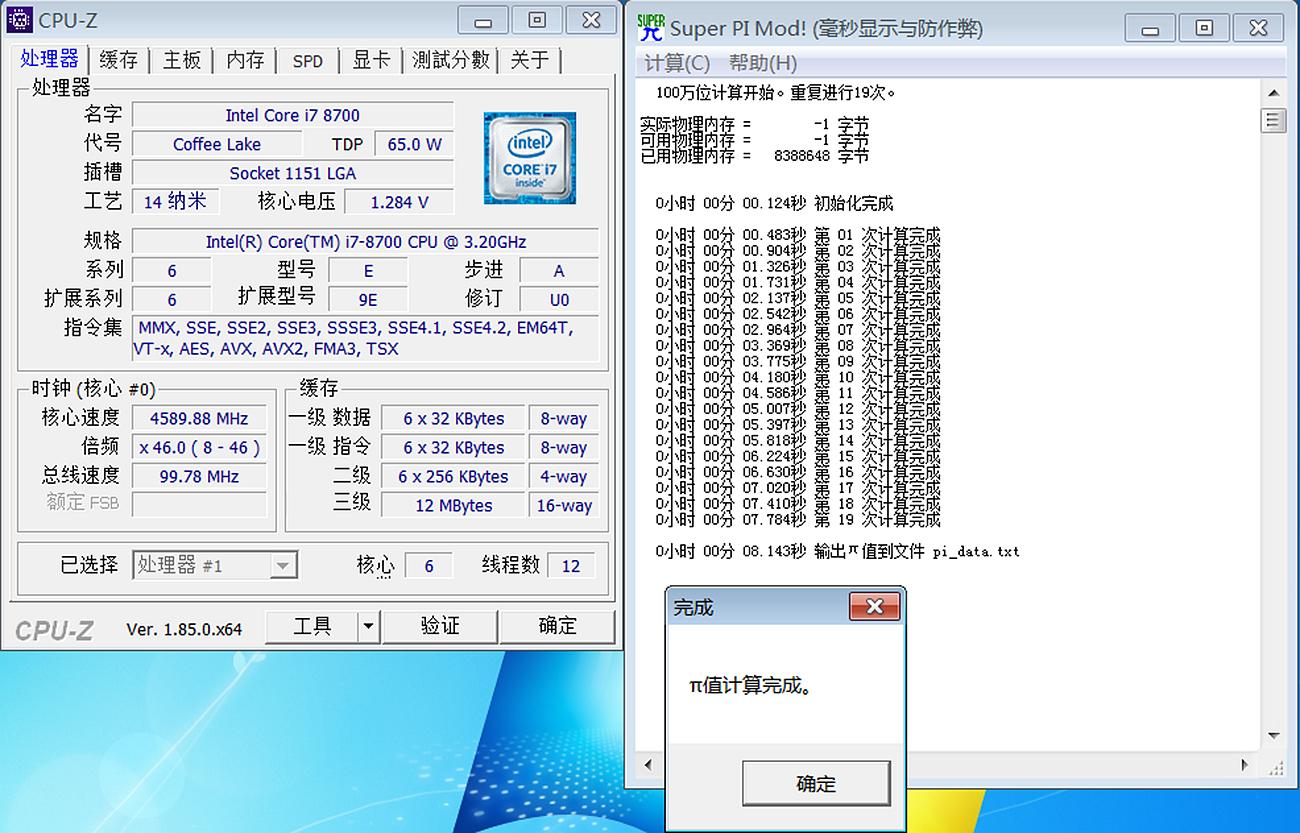Click the 14 纳米 process value
This screenshot has height=833, width=1300.
[x=175, y=202]
